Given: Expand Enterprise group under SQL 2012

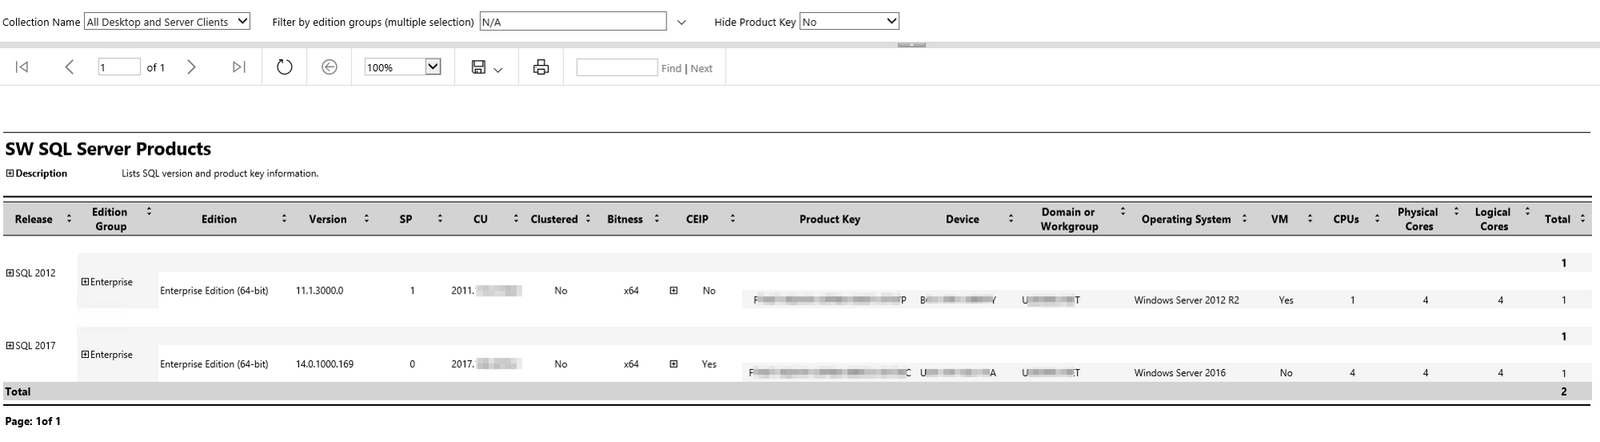Looking at the screenshot, I should (x=85, y=282).
